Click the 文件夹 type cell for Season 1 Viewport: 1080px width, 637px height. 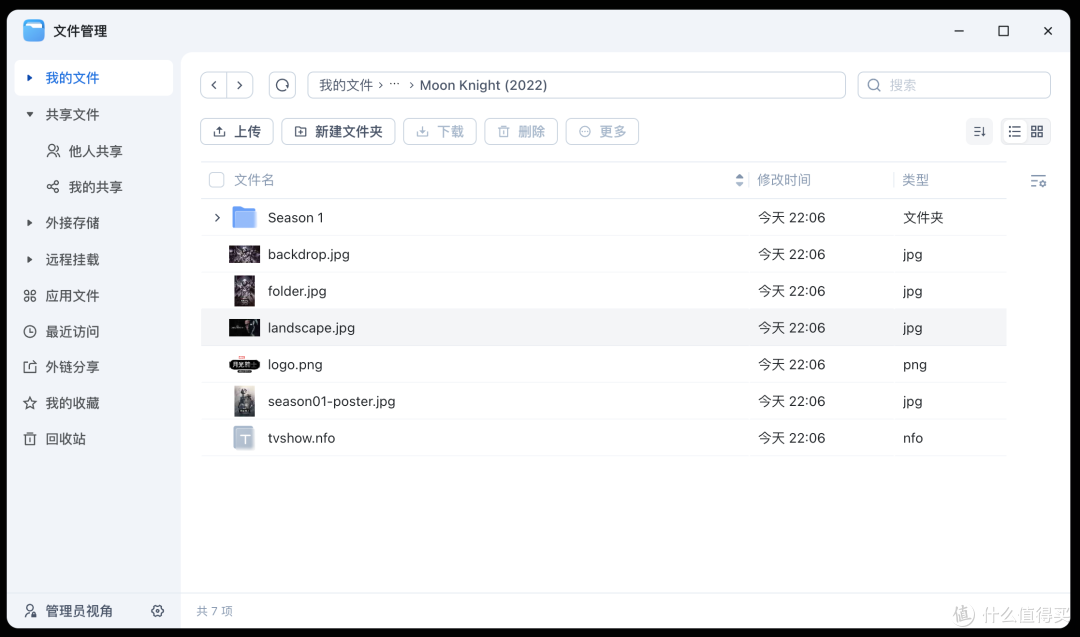923,218
